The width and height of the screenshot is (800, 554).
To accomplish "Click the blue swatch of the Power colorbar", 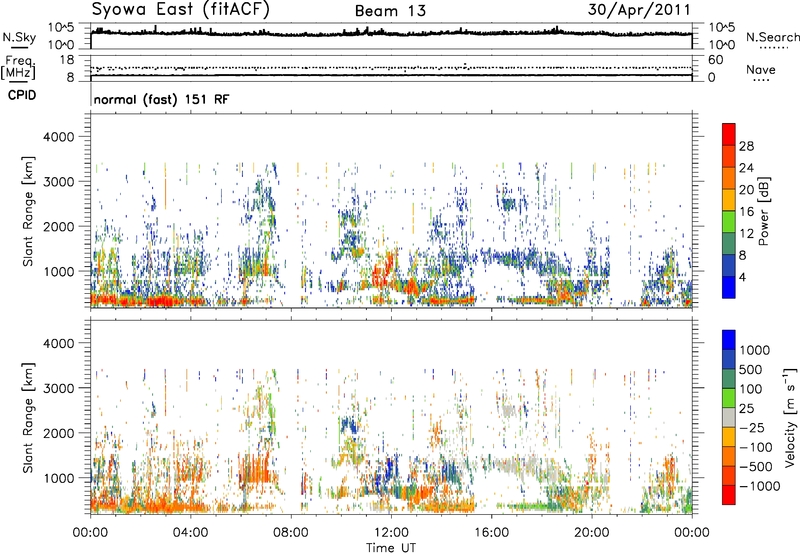I will (x=729, y=287).
